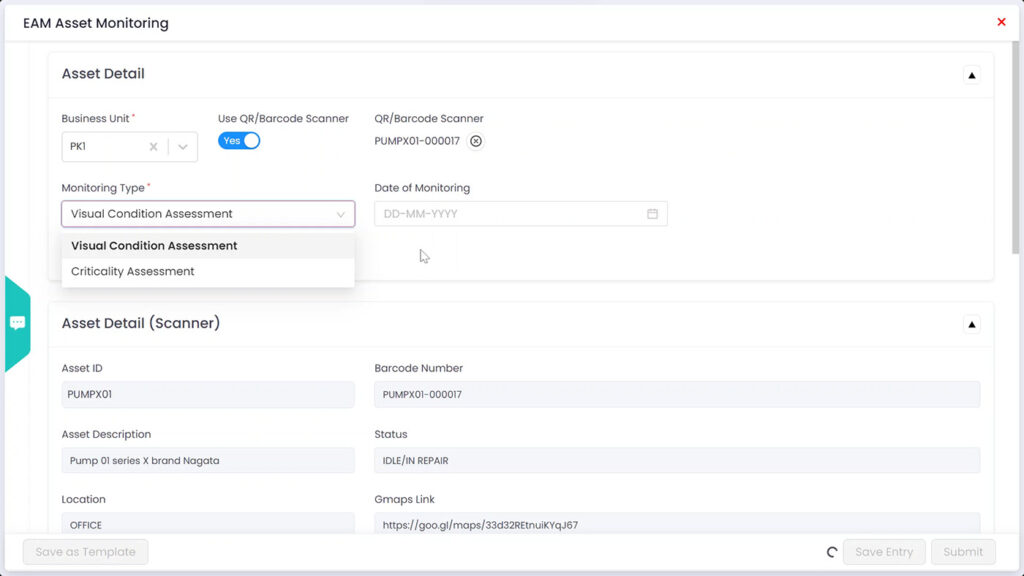Click the Asset Description field

(207, 459)
